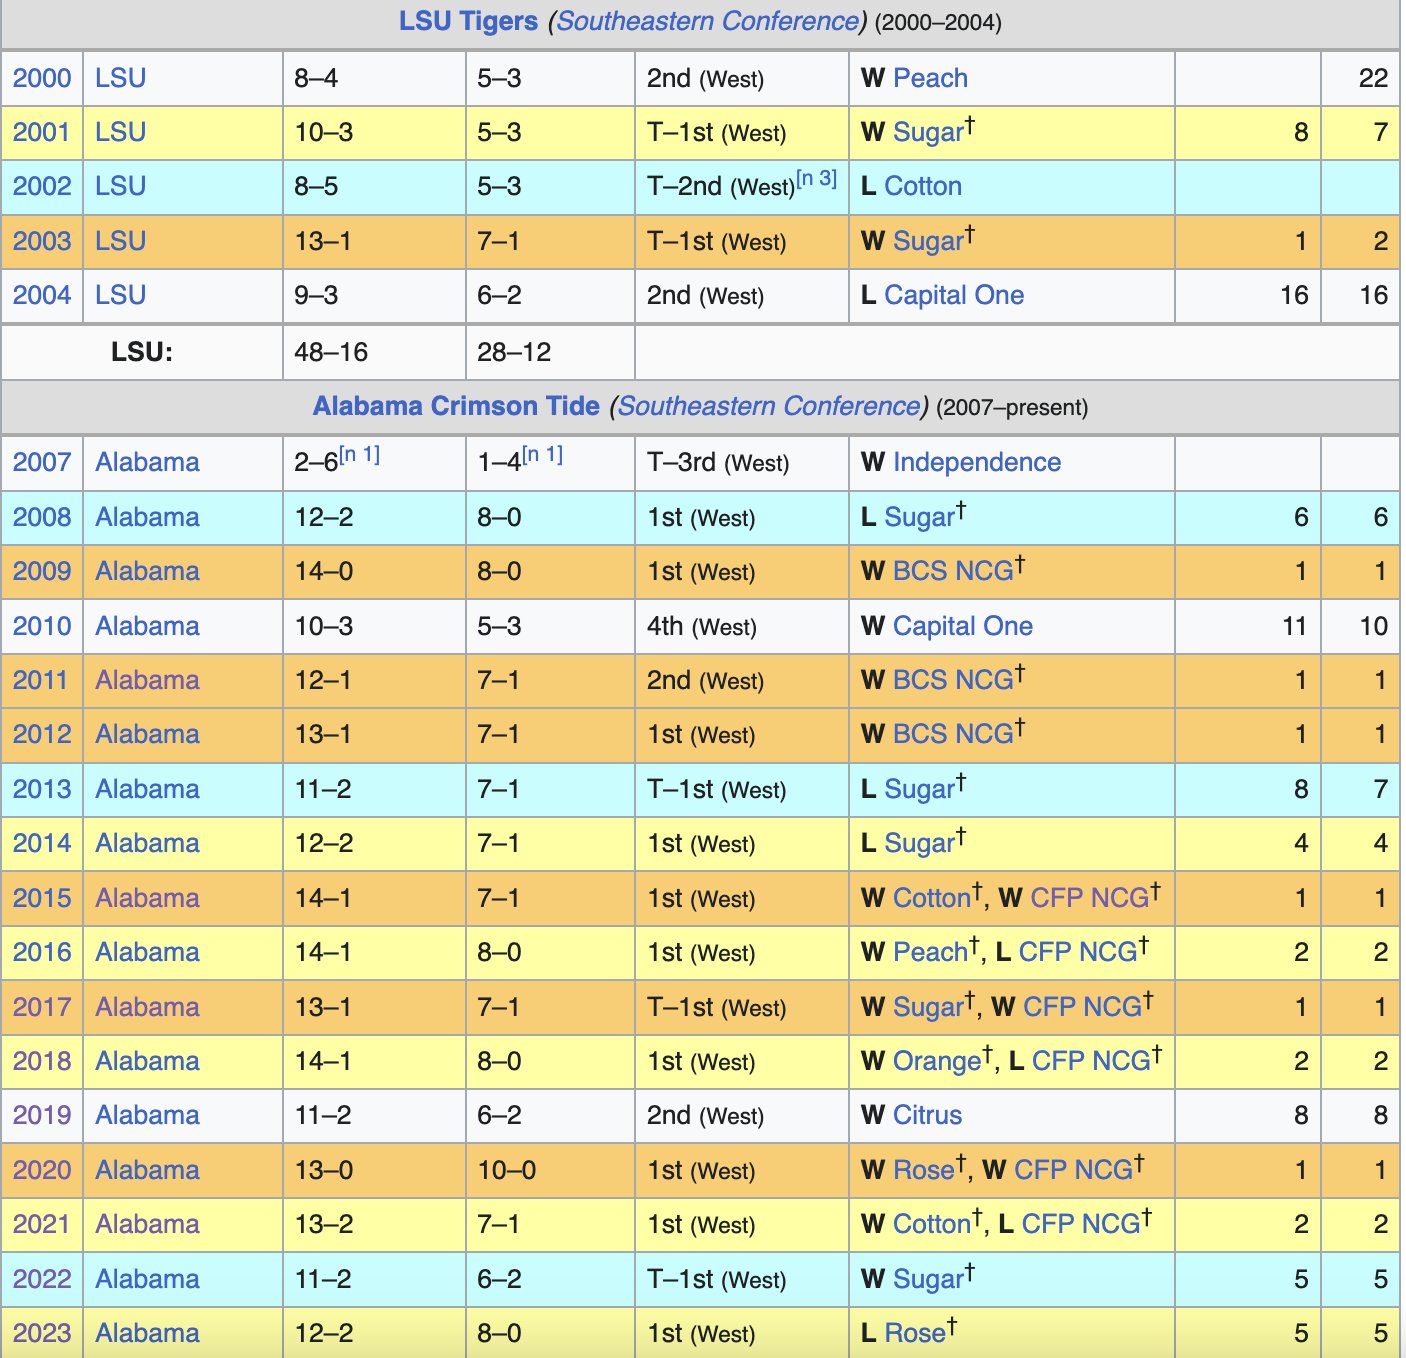Open the Rose bowl link in the 2023 row
Viewport: 1406px width, 1358px height.
(x=915, y=1333)
